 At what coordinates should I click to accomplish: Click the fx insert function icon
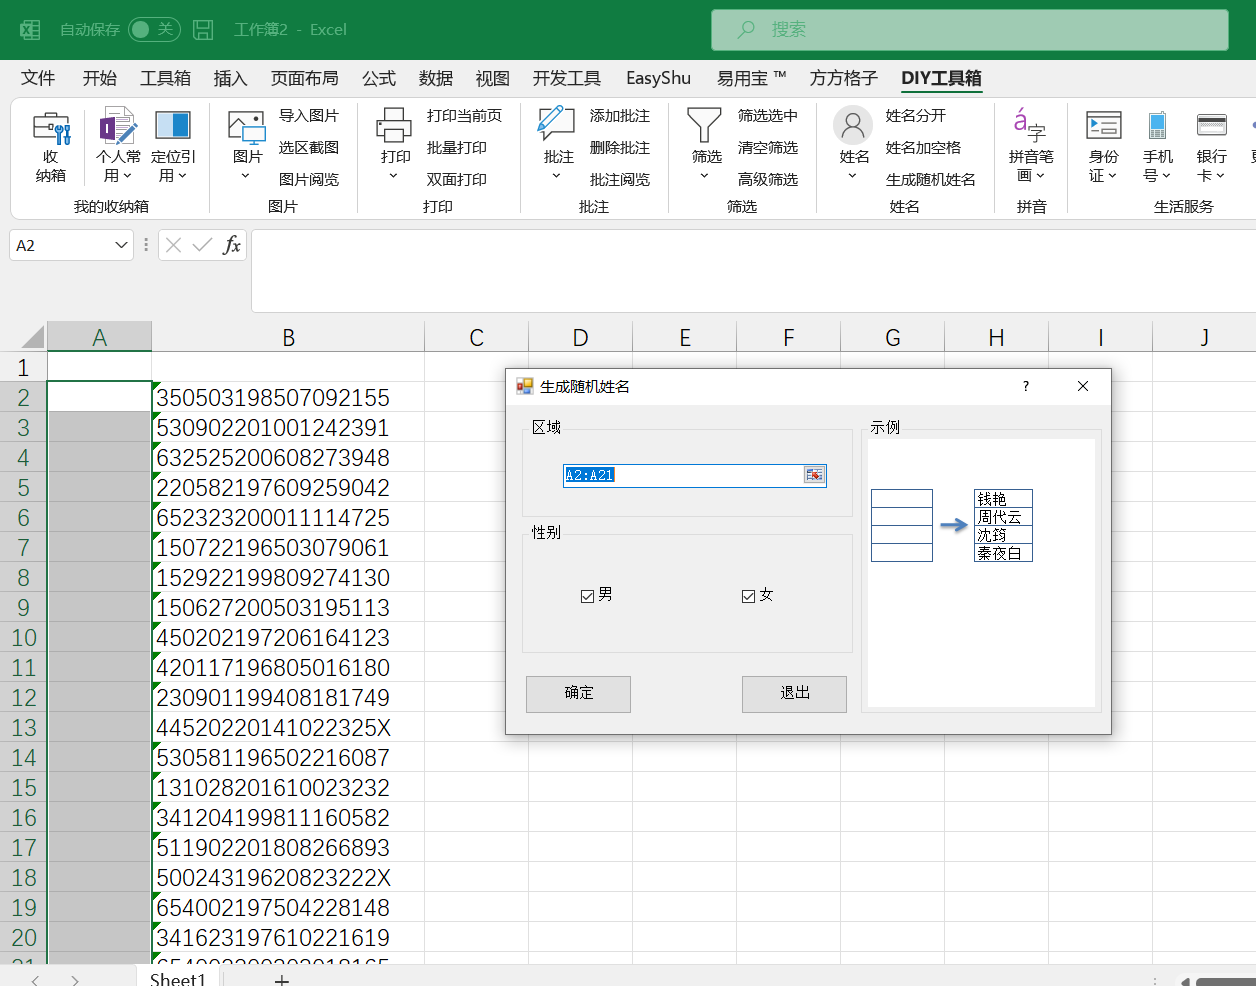[x=232, y=245]
